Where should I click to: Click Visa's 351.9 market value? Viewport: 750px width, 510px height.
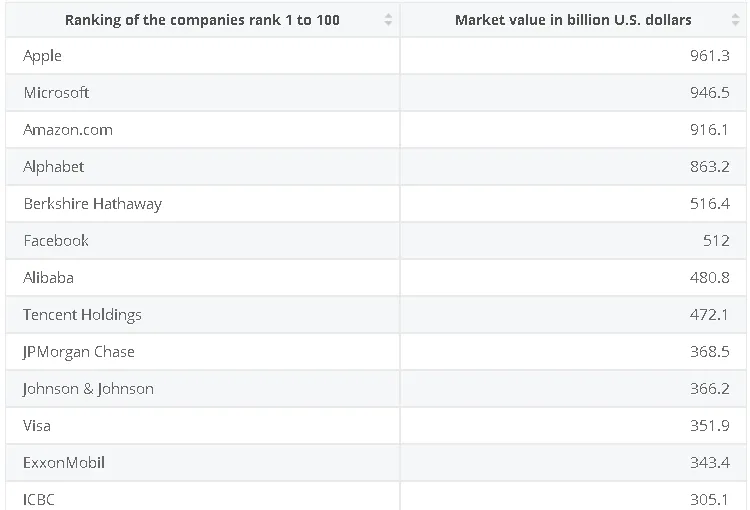coord(709,426)
